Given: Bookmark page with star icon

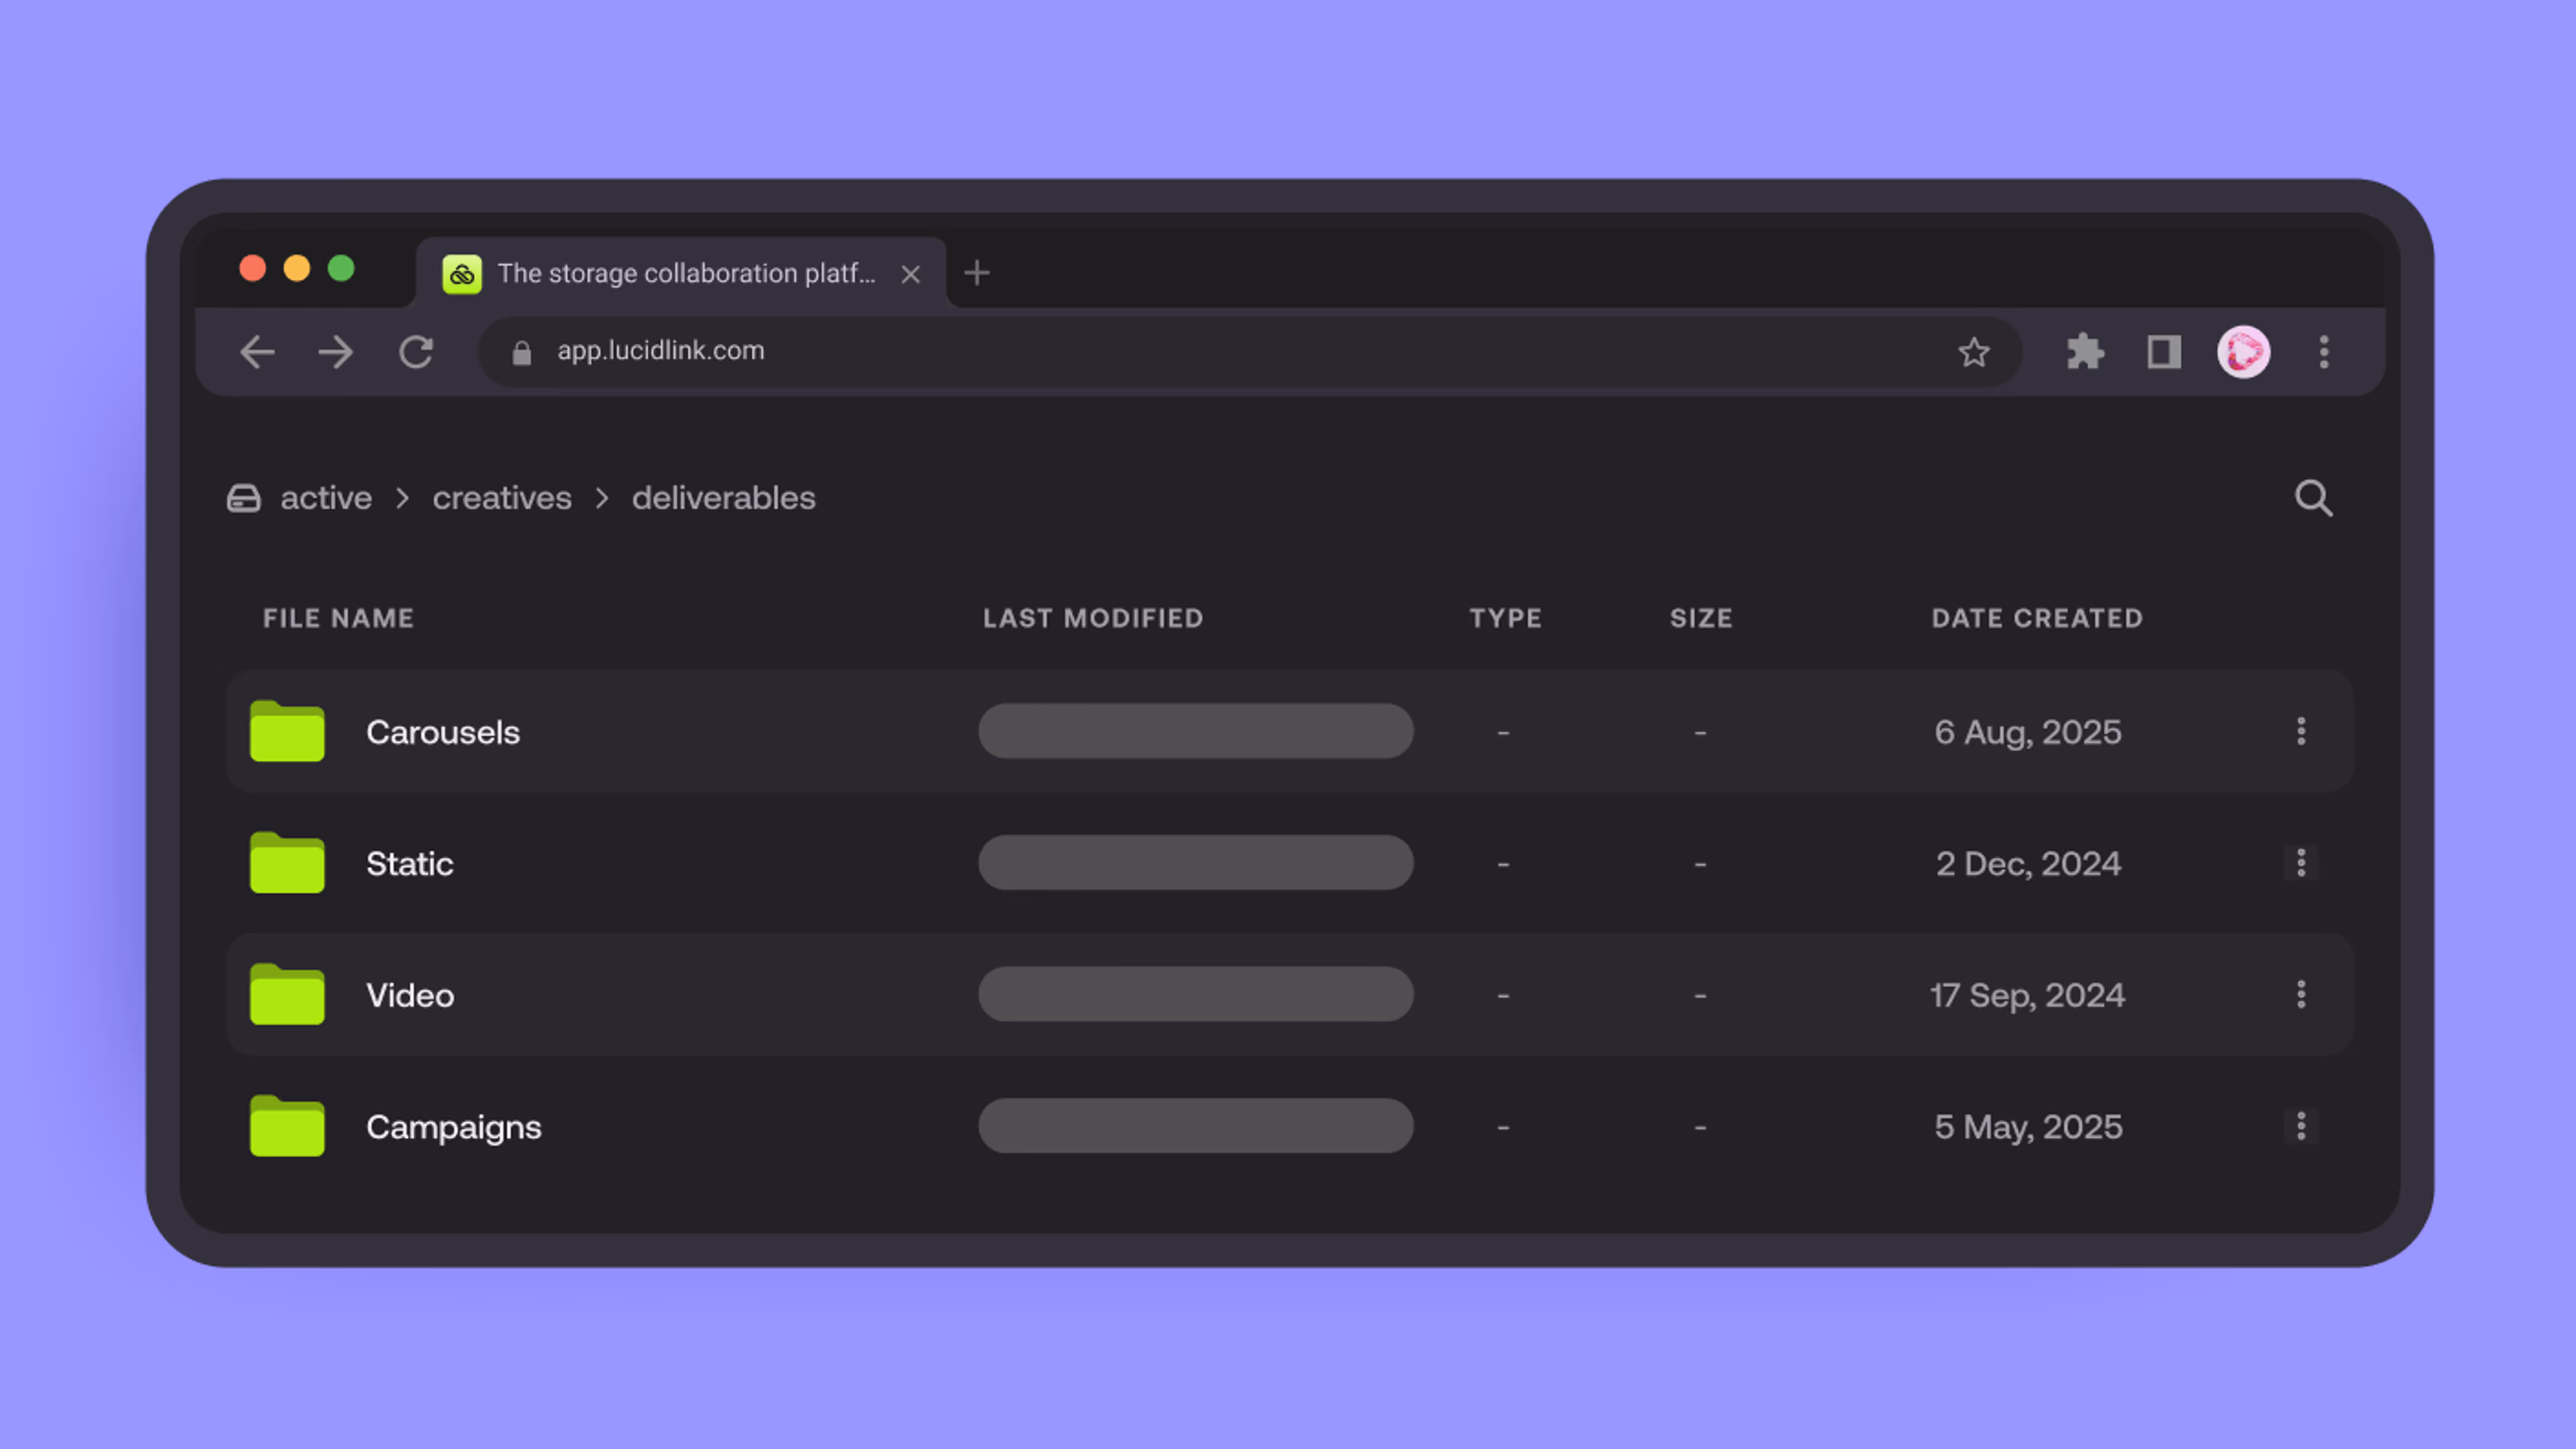Looking at the screenshot, I should (x=1973, y=352).
